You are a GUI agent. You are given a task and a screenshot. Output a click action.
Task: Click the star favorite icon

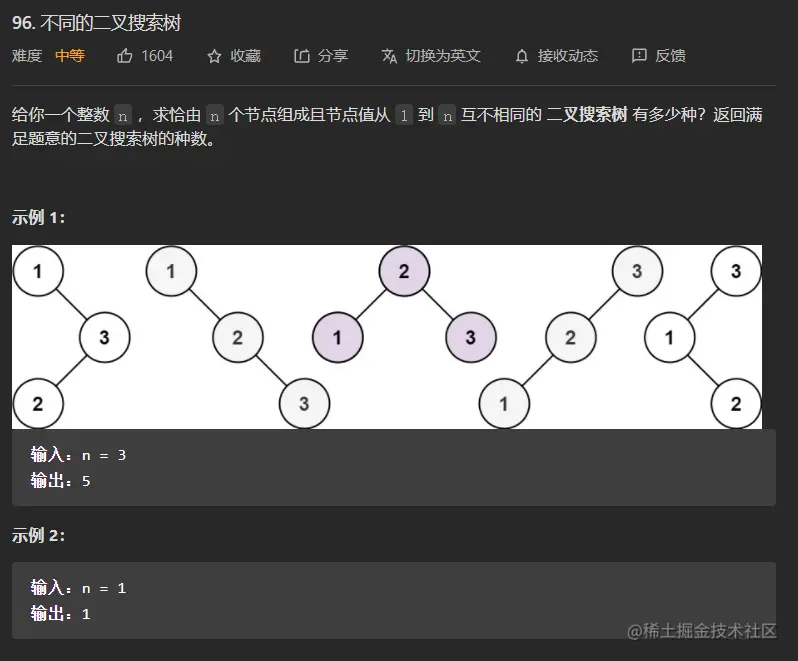pyautogui.click(x=214, y=56)
